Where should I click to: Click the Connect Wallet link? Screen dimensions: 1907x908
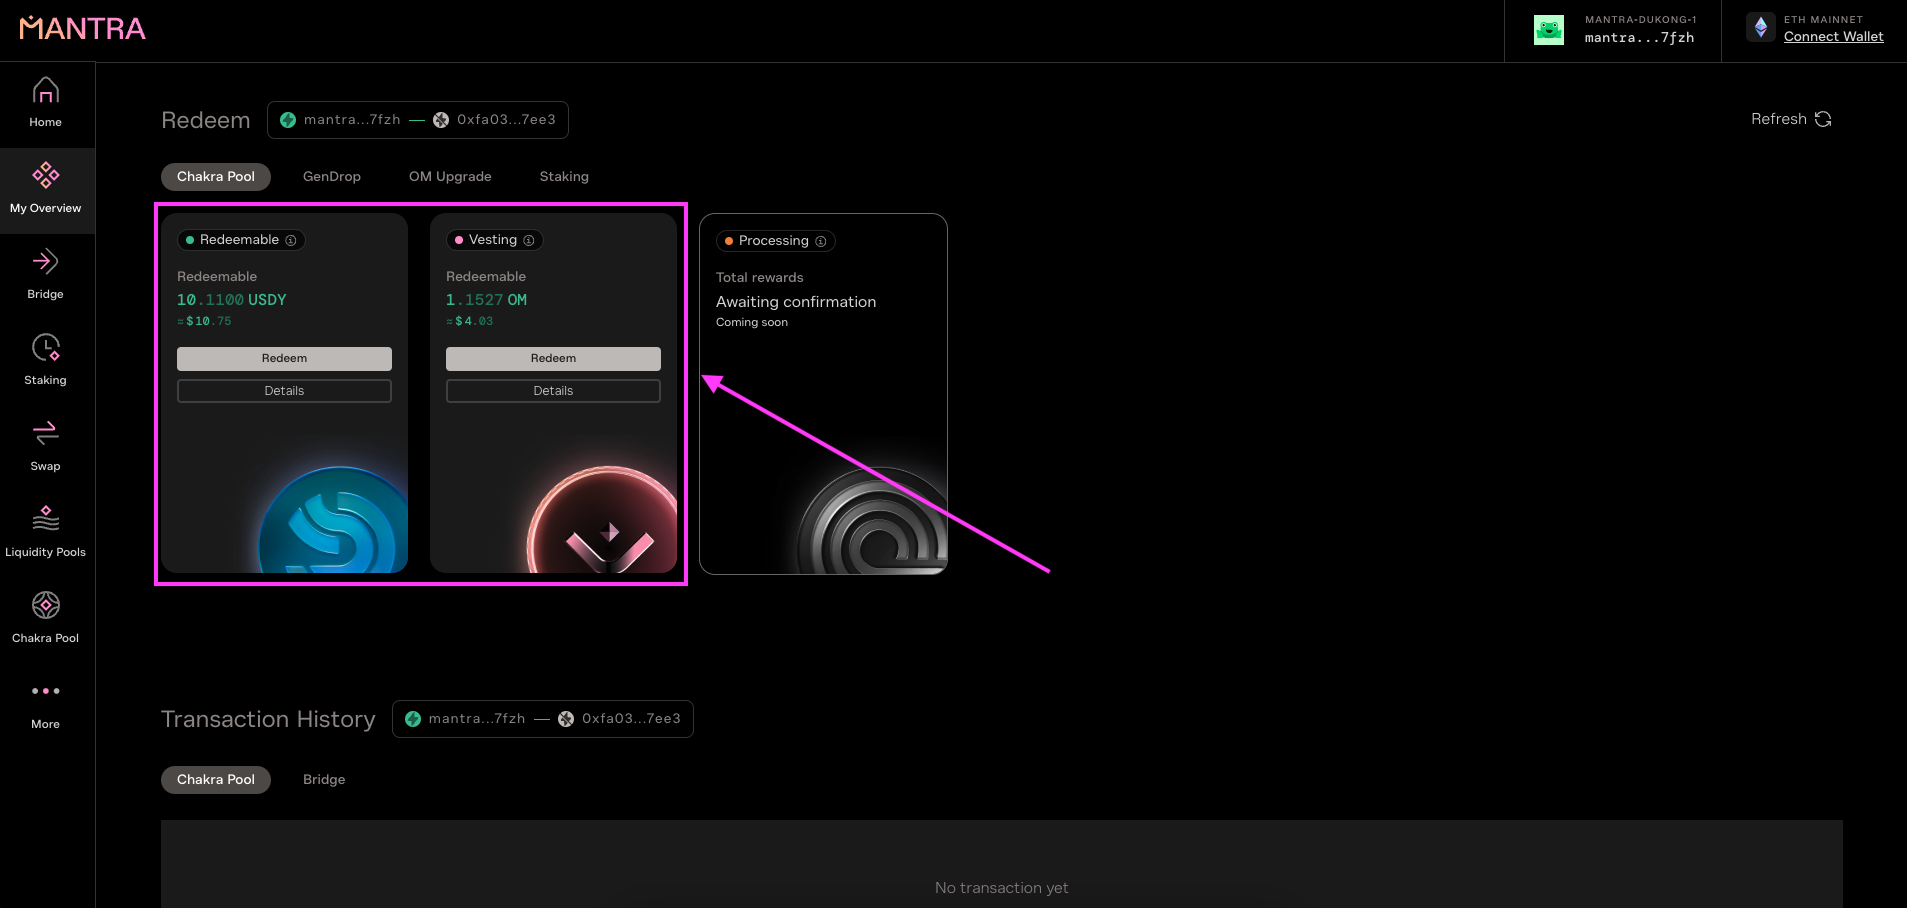1833,37
